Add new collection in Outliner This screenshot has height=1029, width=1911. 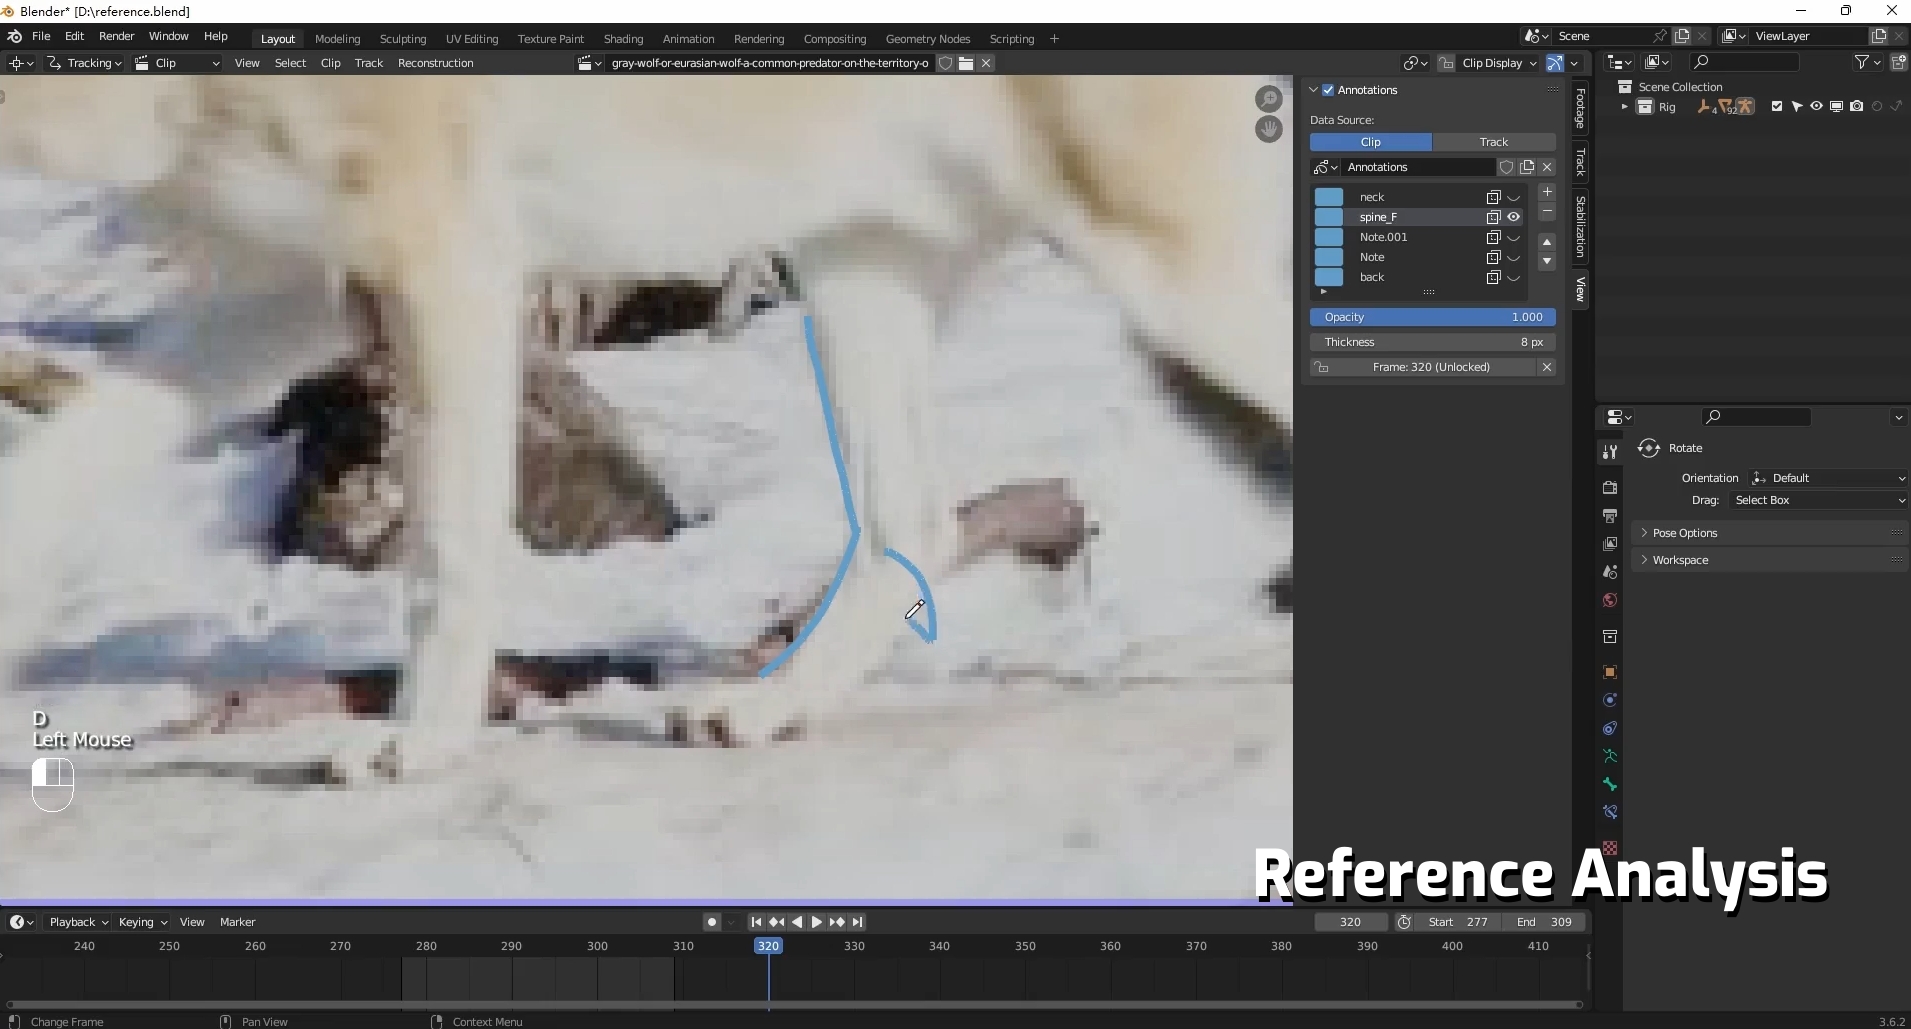pyautogui.click(x=1898, y=62)
